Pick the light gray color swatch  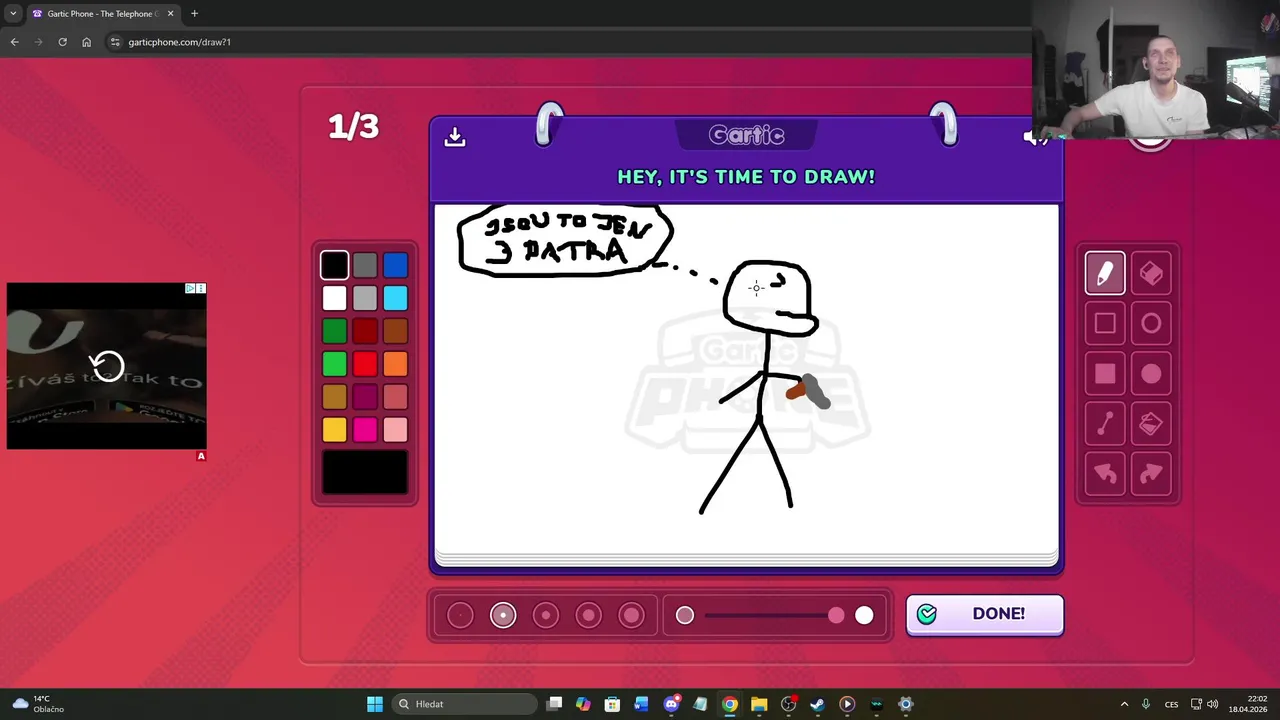point(365,298)
